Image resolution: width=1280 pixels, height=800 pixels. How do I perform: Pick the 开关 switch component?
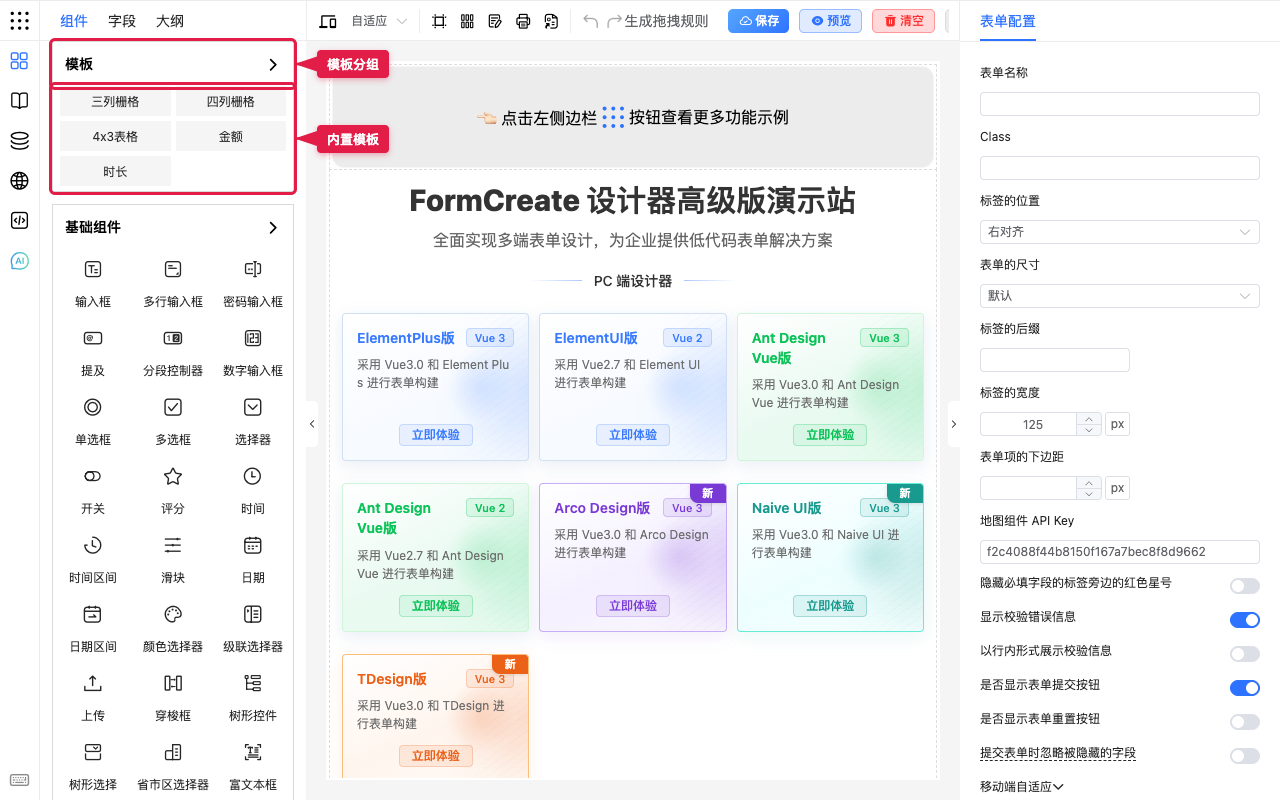93,490
